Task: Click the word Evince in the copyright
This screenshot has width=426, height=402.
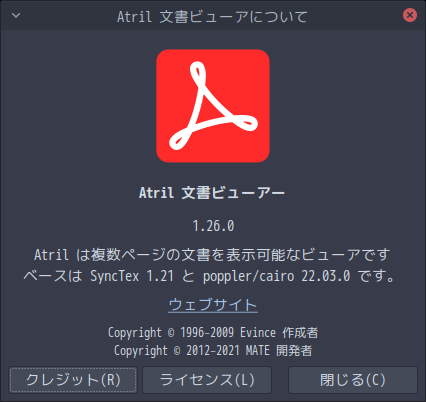Action: pyautogui.click(x=258, y=333)
